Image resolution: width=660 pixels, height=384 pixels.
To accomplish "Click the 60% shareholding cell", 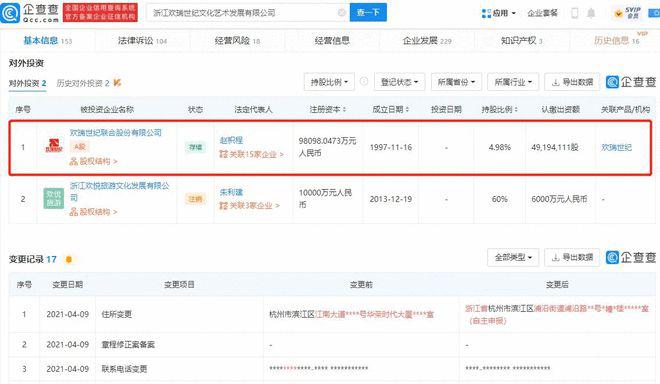I will (500, 199).
